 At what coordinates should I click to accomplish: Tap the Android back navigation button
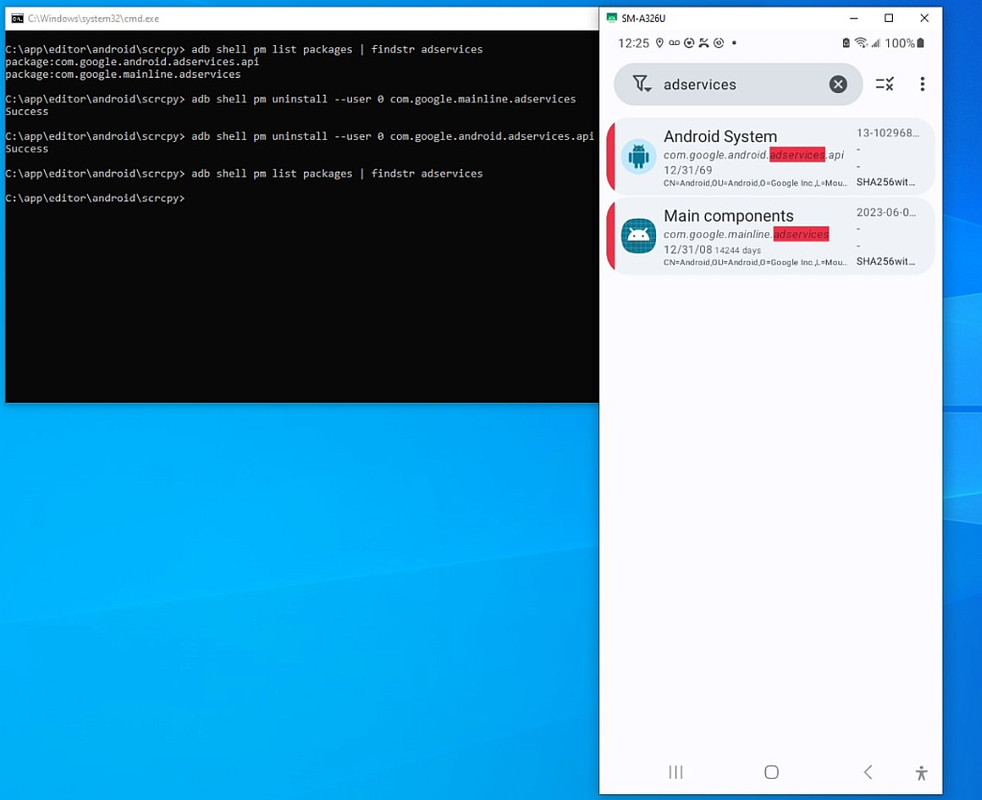(868, 772)
